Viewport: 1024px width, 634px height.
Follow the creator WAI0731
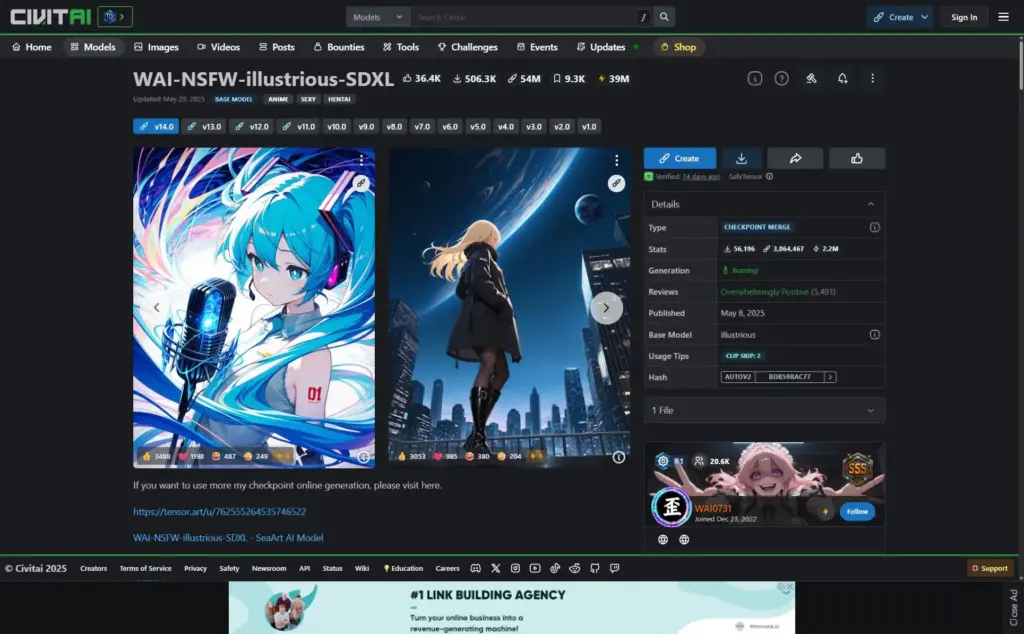pyautogui.click(x=857, y=512)
